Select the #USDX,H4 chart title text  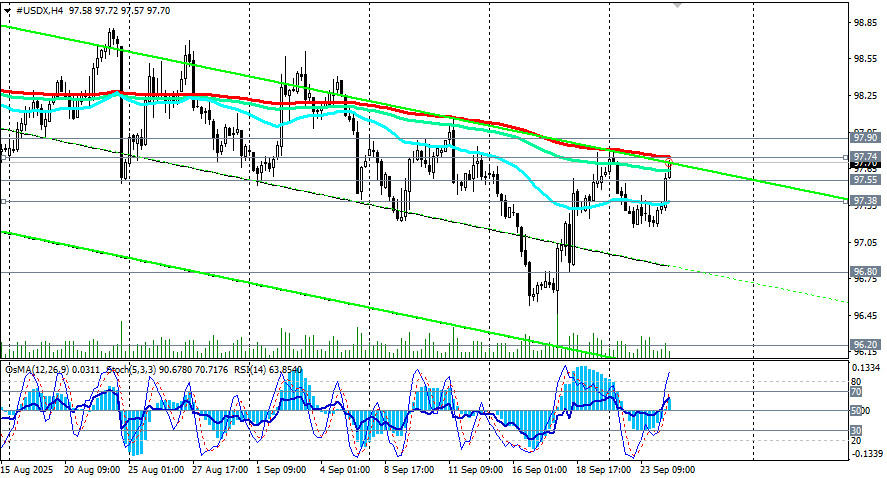42,9
